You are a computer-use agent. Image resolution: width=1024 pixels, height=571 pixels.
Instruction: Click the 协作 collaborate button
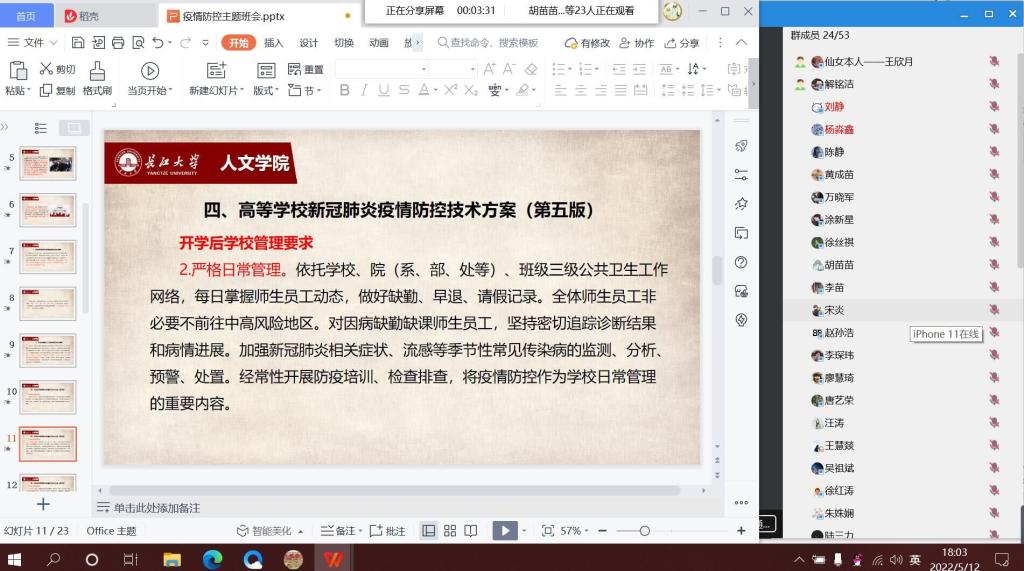coord(637,43)
